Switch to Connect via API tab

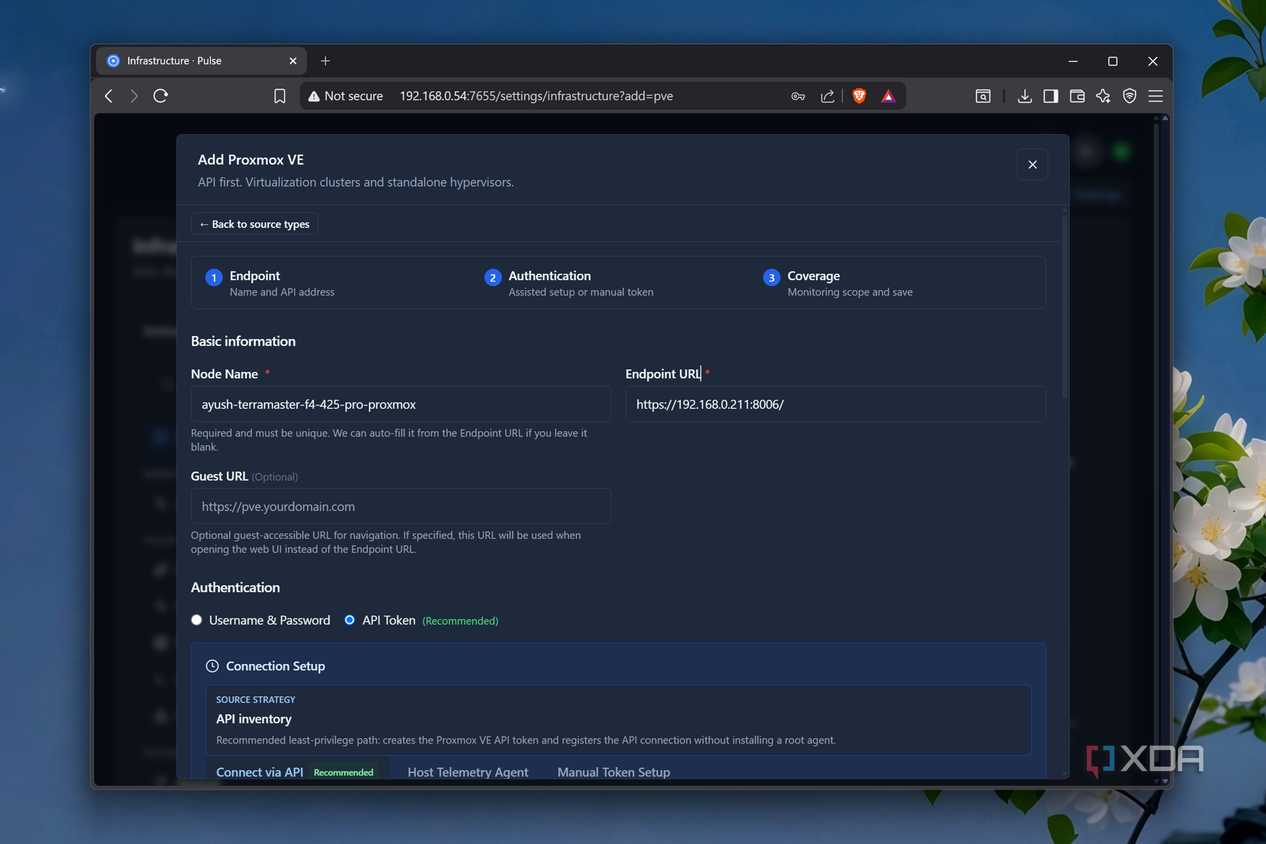pos(296,772)
